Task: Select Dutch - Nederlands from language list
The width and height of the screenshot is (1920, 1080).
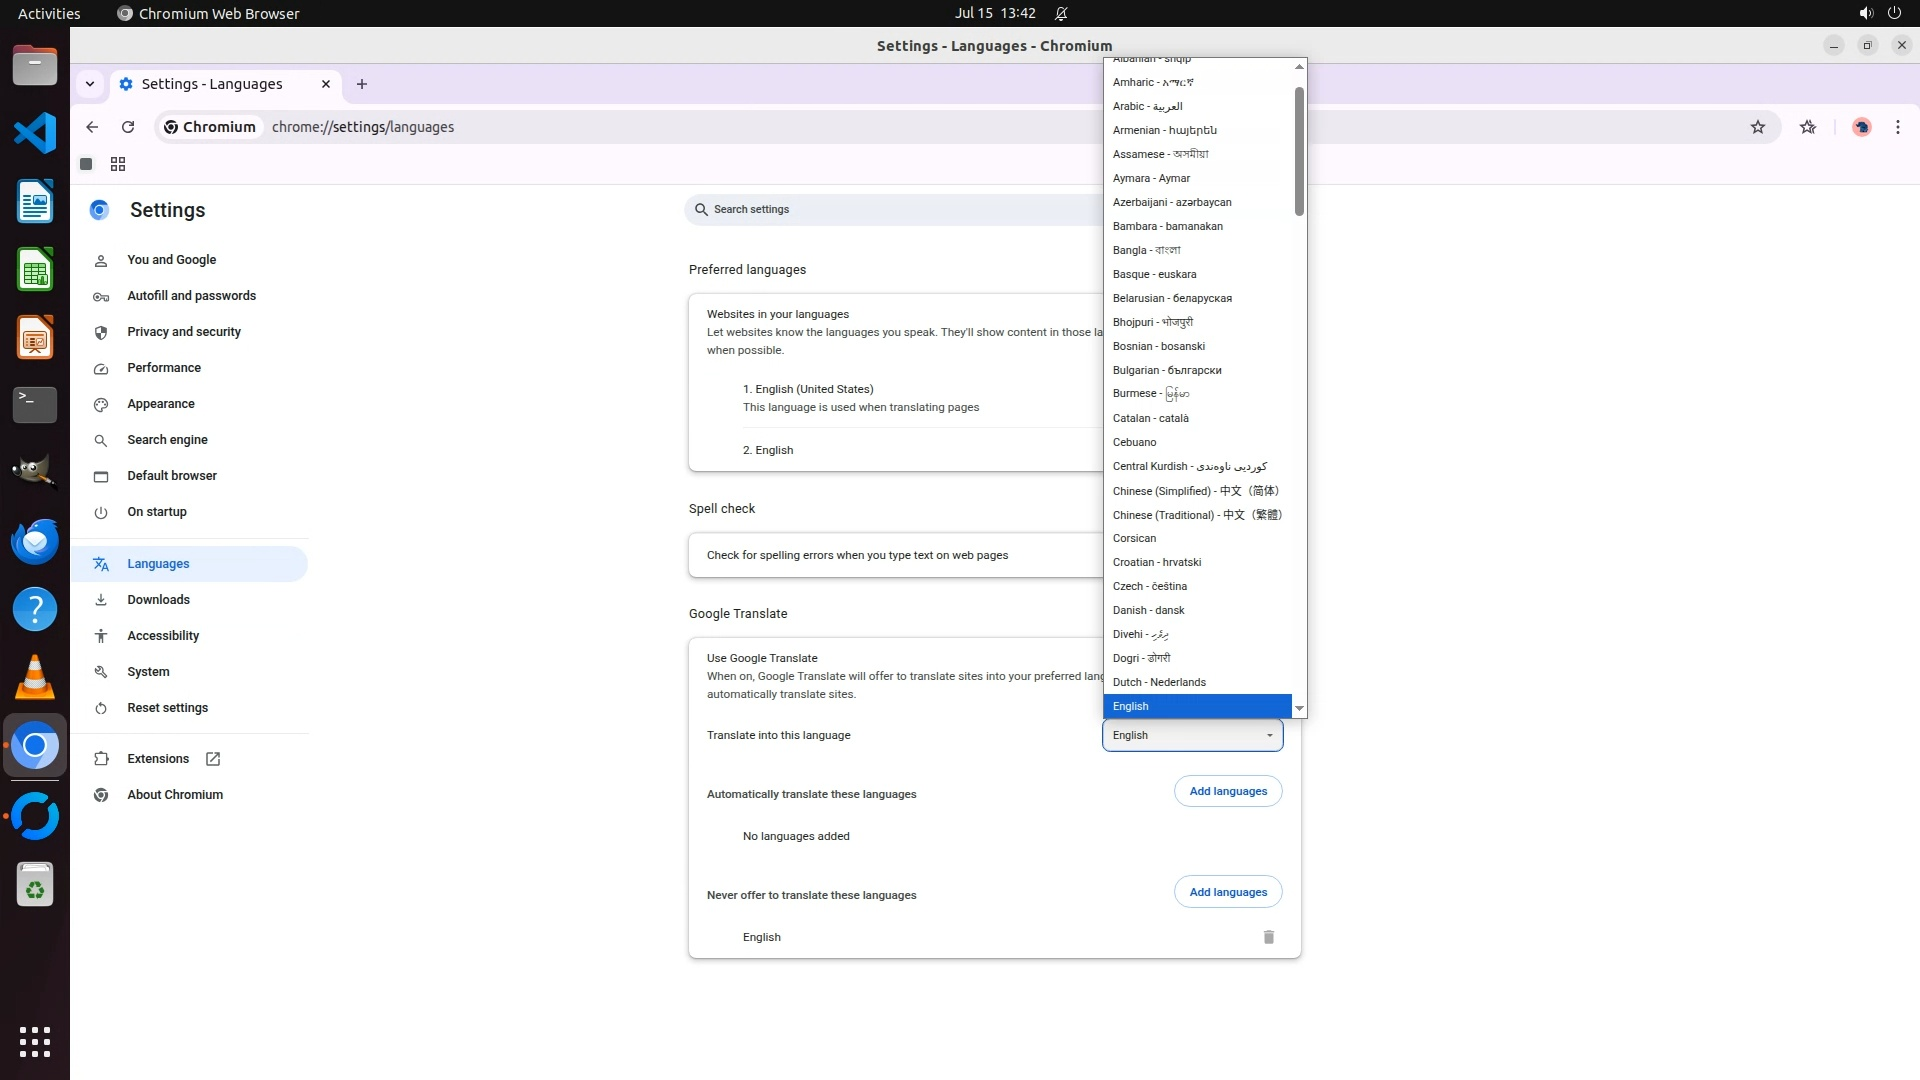Action: pyautogui.click(x=1159, y=682)
